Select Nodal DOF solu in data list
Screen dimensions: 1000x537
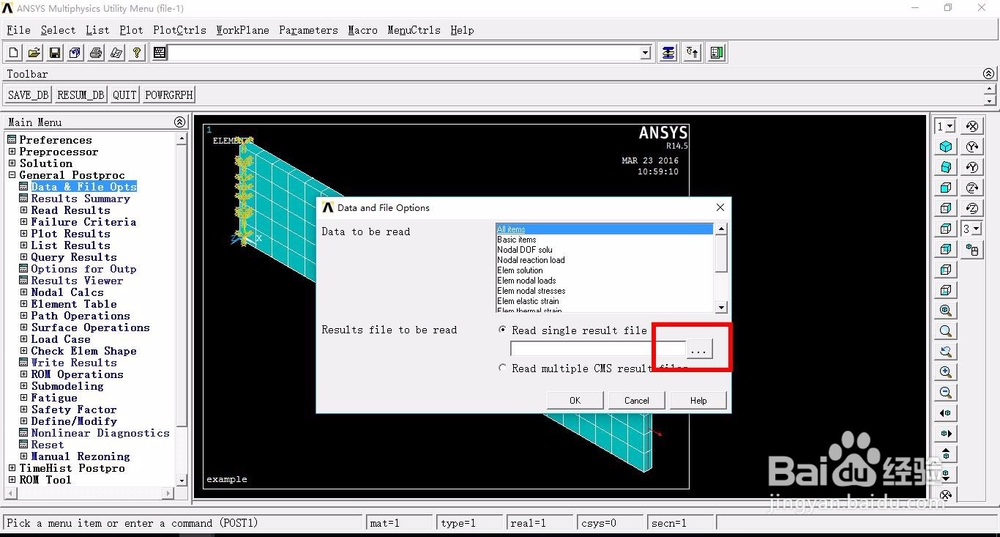[x=525, y=250]
